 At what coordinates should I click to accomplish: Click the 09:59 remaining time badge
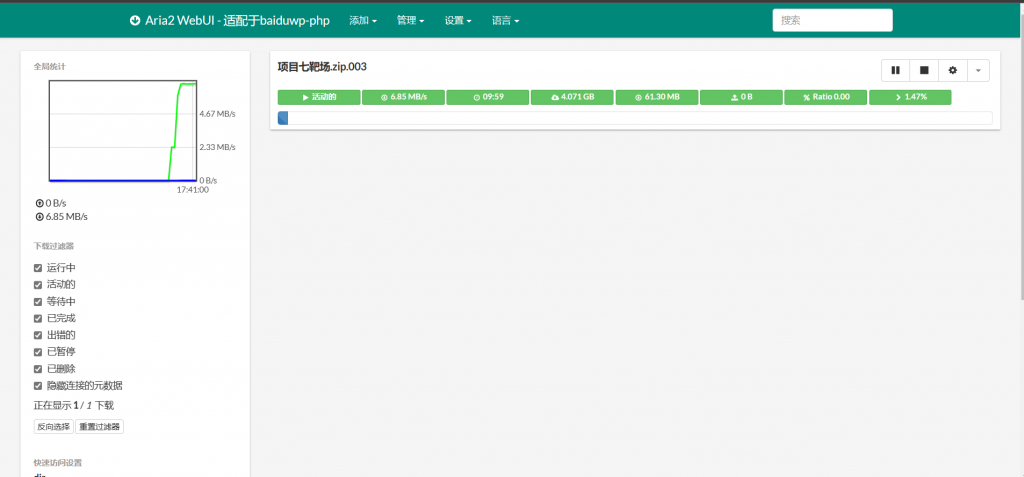pos(488,97)
